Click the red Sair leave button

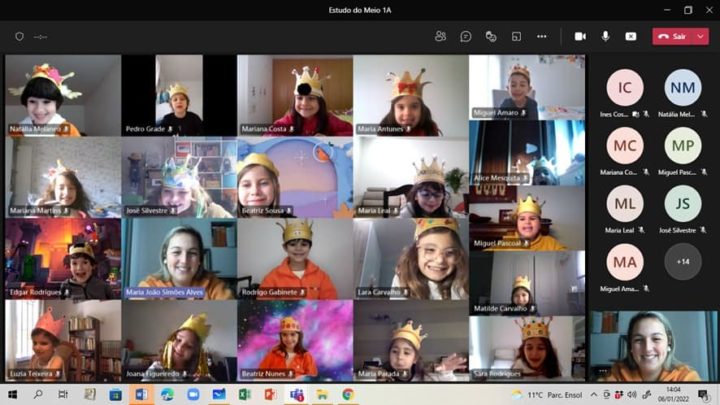pyautogui.click(x=673, y=36)
